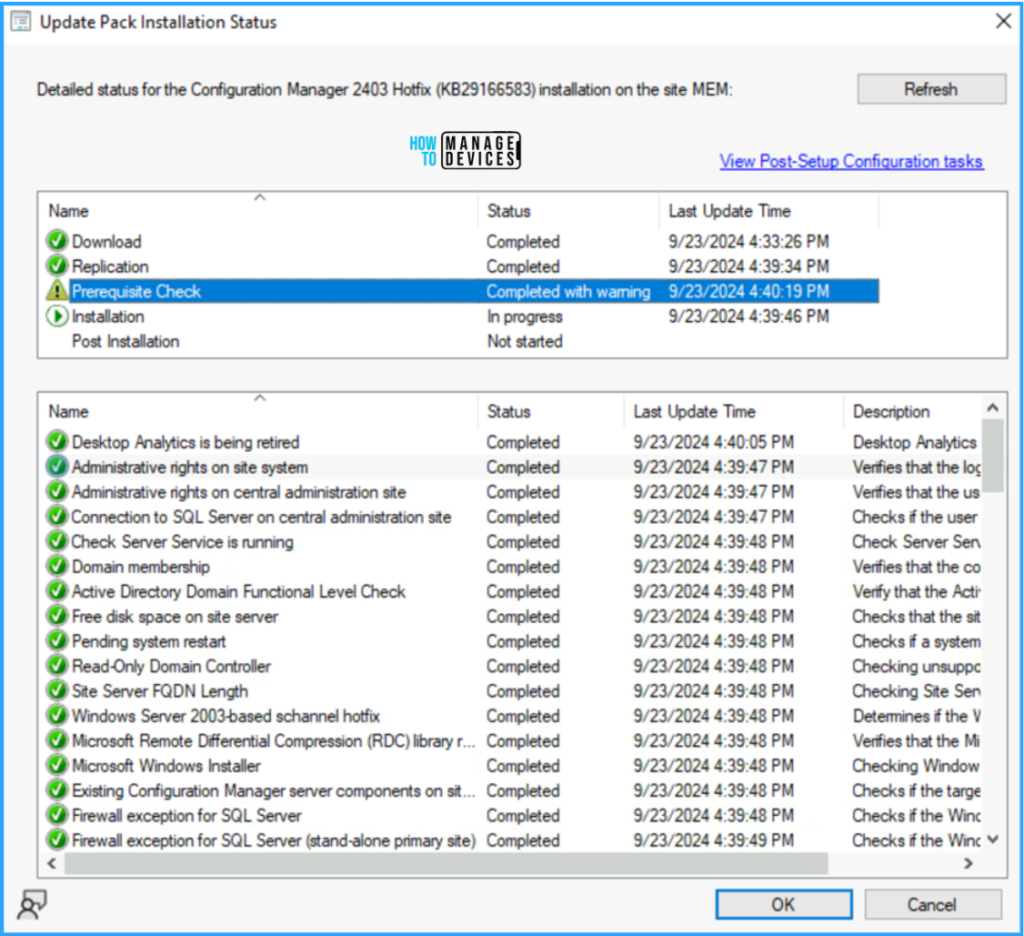Click the 9/23/2024 4:39:49 PM timestamp
The height and width of the screenshot is (936, 1024).
click(x=713, y=840)
